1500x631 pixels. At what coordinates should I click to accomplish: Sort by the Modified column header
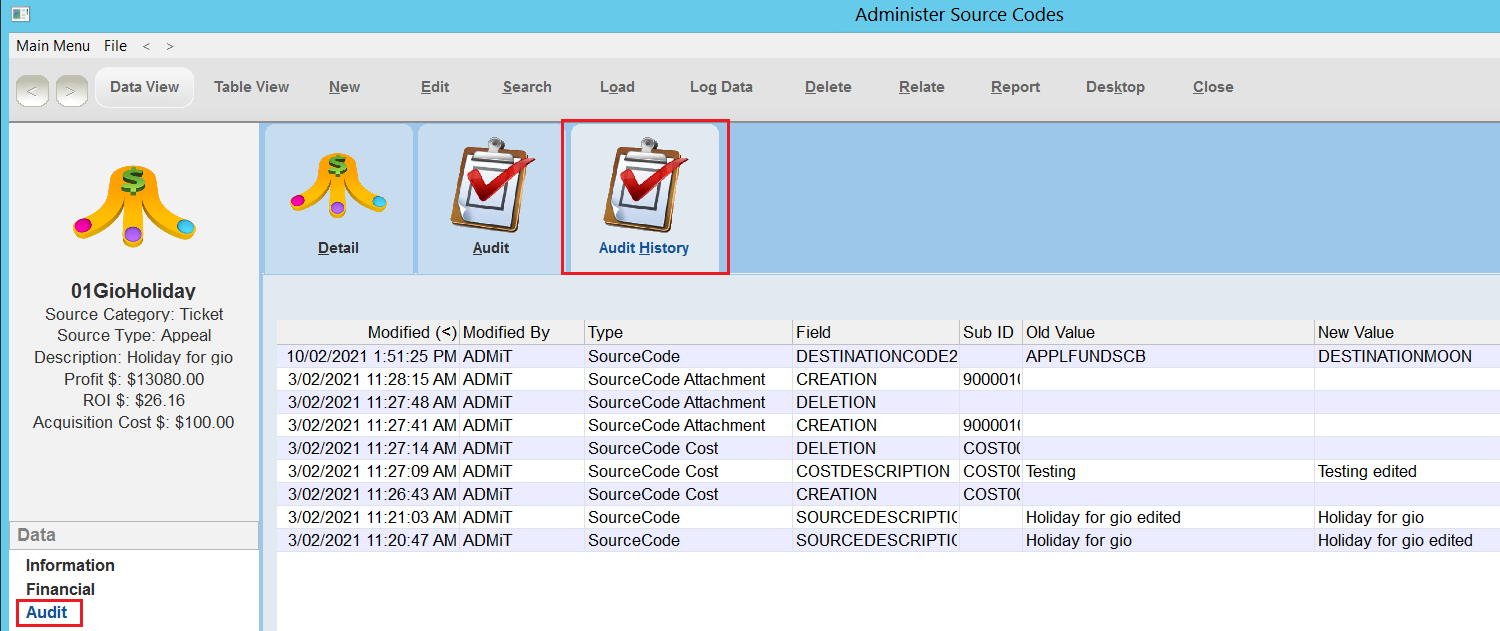click(x=368, y=332)
